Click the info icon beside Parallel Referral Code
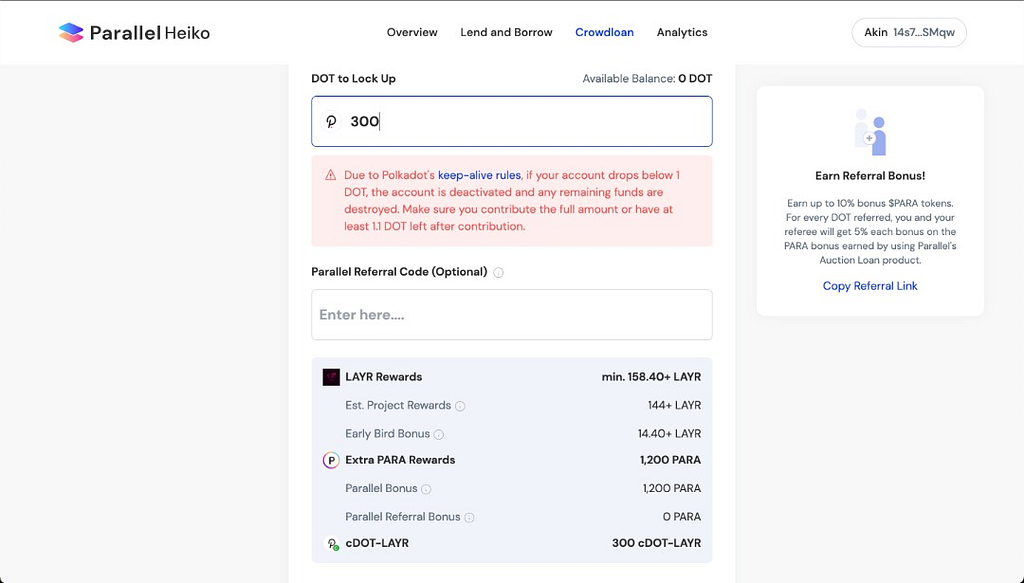This screenshot has height=583, width=1024. coord(498,272)
